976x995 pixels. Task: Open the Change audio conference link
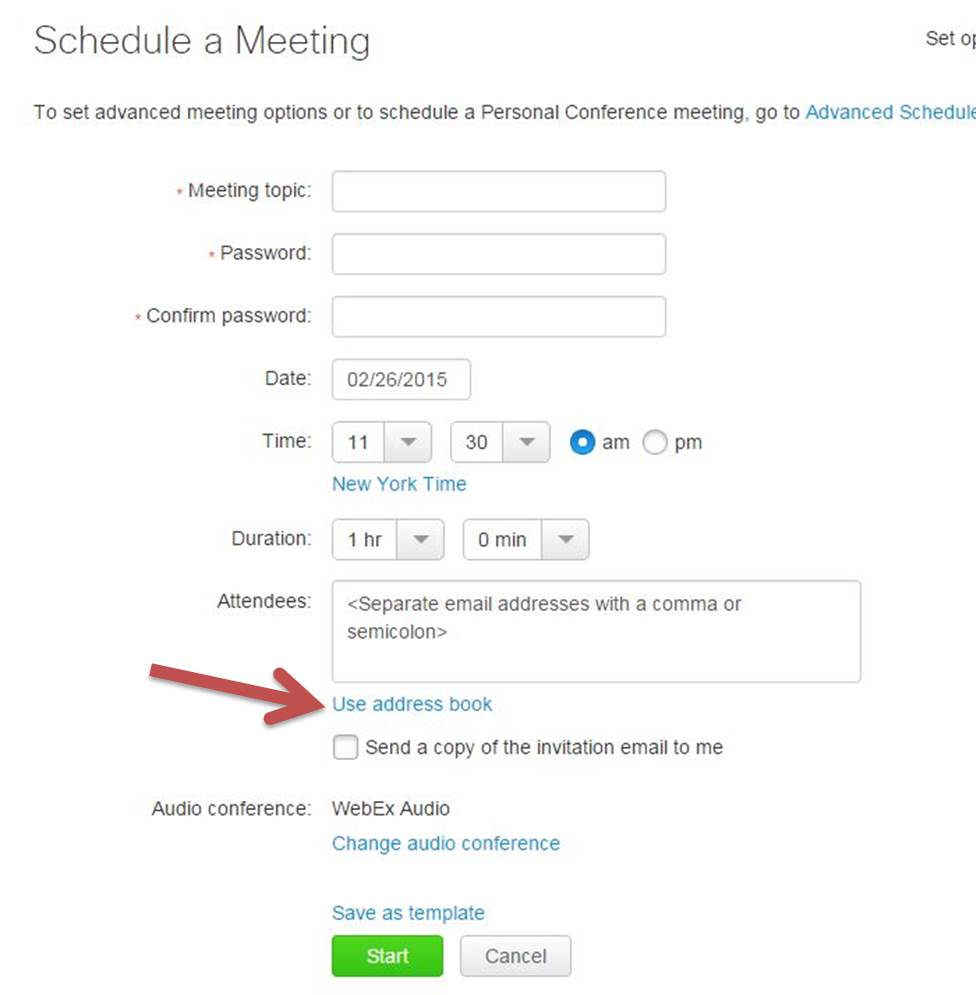coord(445,843)
